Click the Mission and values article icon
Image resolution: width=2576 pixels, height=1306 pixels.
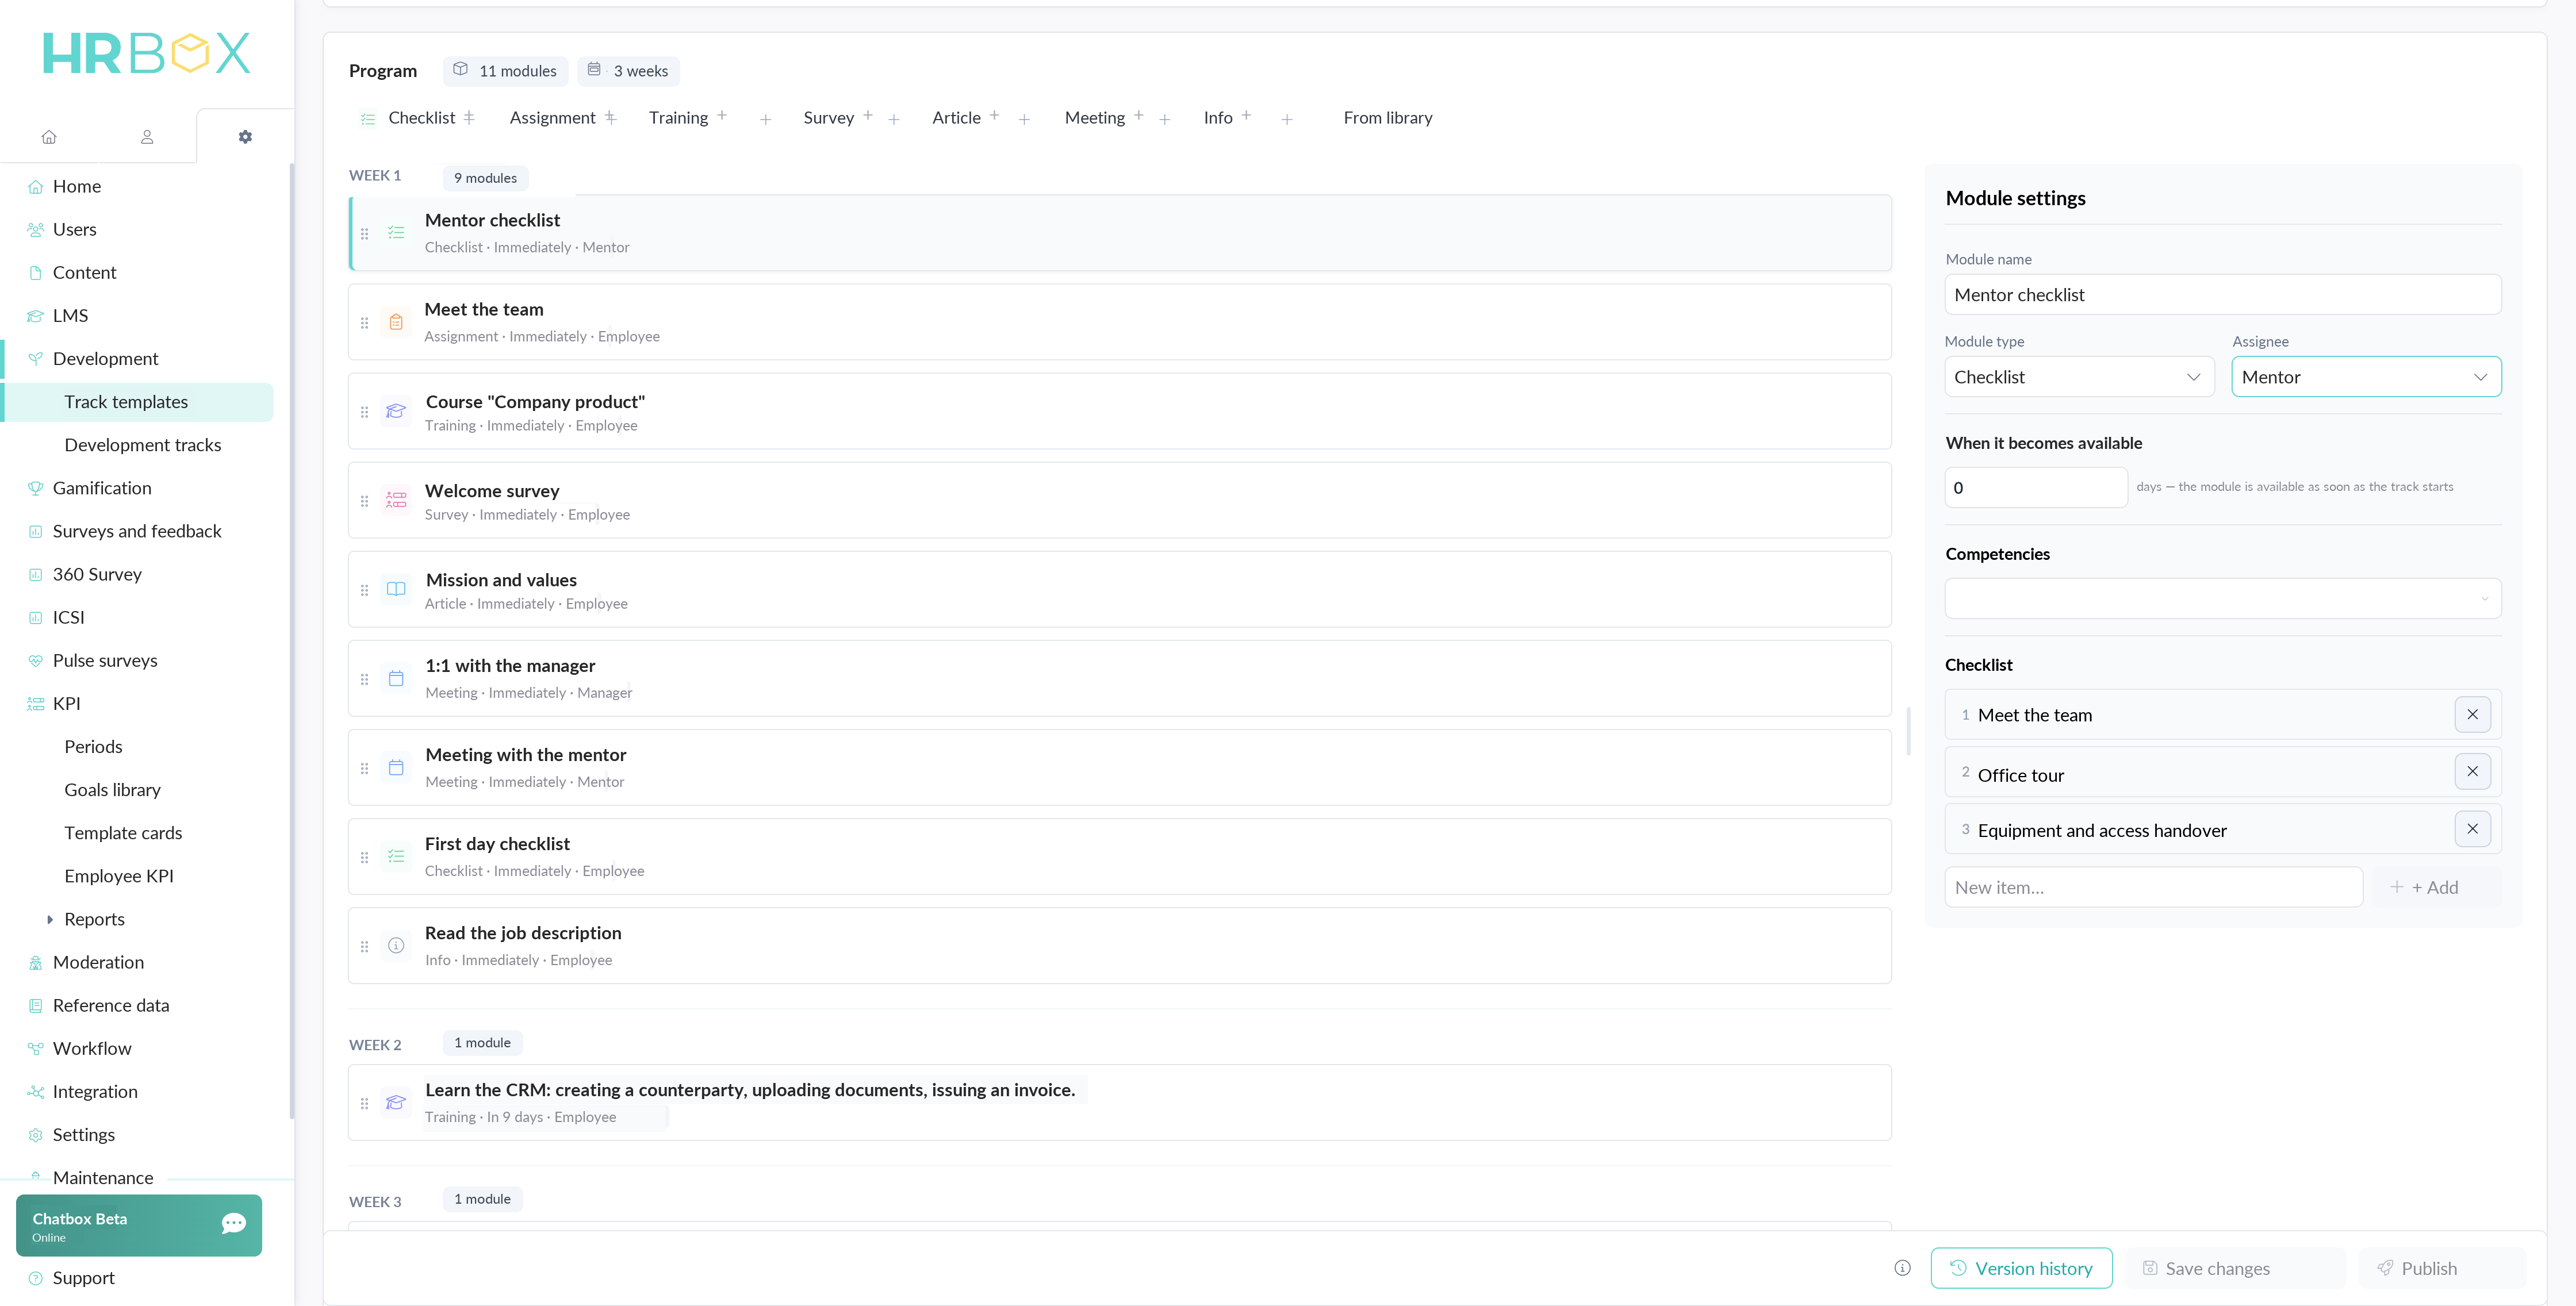(x=396, y=589)
